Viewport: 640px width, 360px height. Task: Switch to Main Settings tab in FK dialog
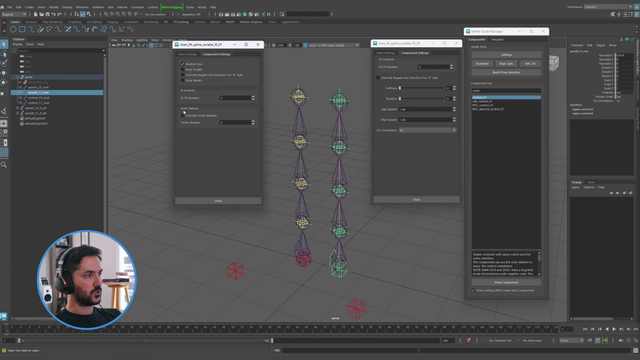pos(386,53)
